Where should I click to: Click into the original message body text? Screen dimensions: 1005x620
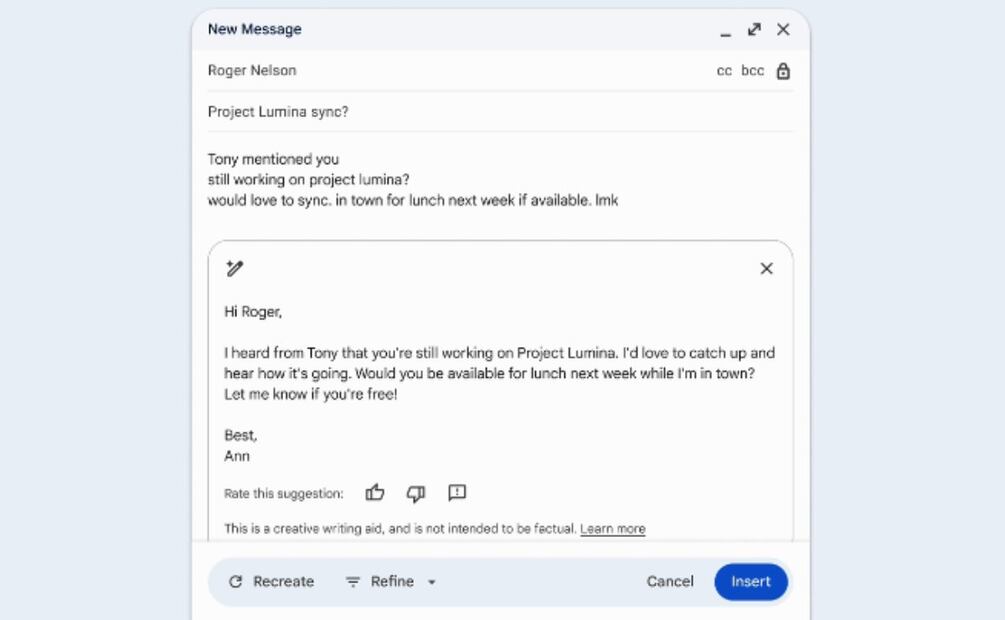(412, 180)
